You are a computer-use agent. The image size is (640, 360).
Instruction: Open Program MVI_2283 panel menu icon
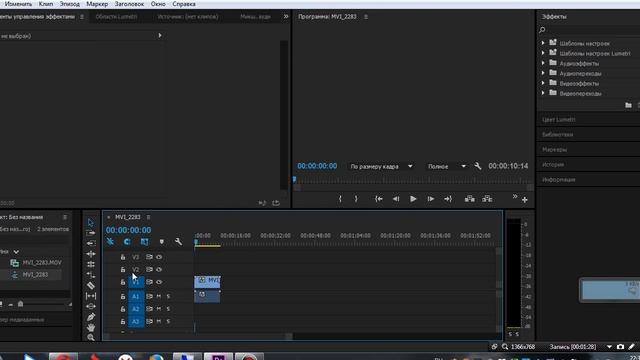pyautogui.click(x=366, y=17)
